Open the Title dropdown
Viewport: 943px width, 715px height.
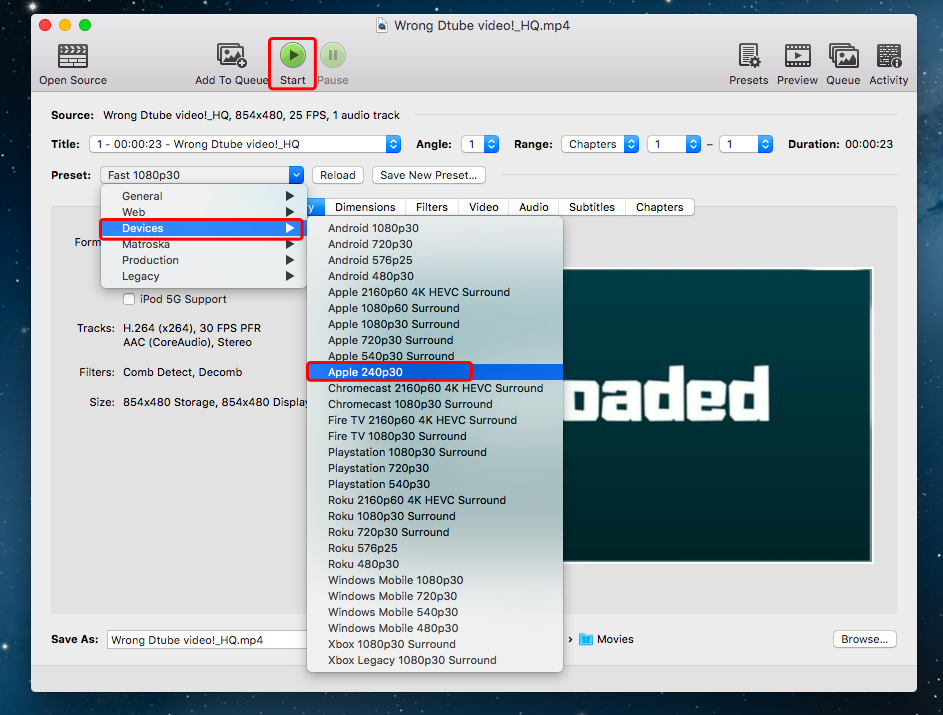click(x=245, y=144)
